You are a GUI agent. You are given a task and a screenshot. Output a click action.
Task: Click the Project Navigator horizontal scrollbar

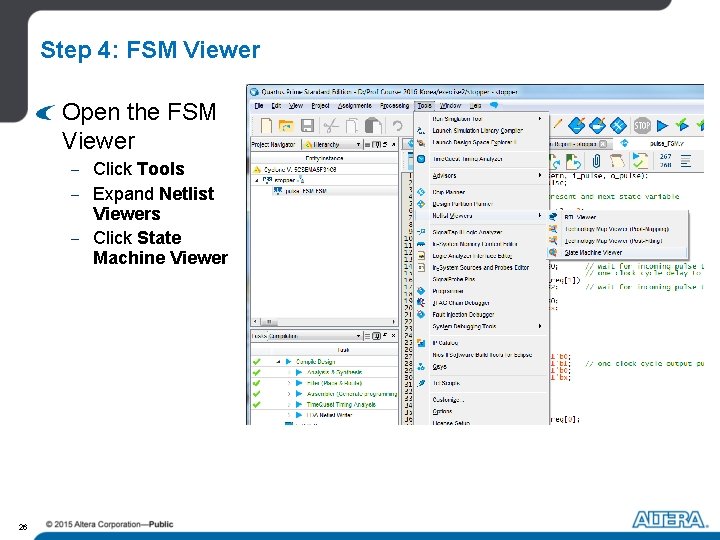click(x=324, y=321)
